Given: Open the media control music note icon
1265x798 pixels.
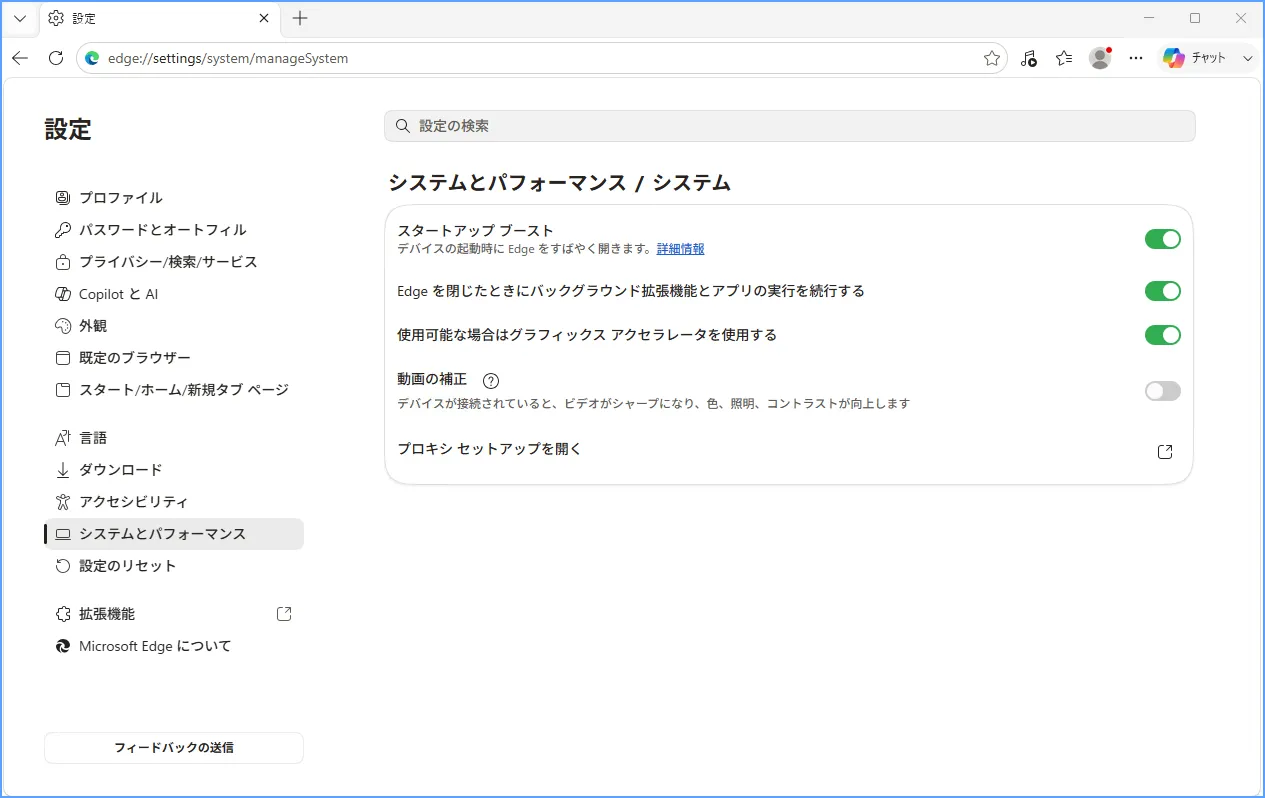Looking at the screenshot, I should (1029, 58).
